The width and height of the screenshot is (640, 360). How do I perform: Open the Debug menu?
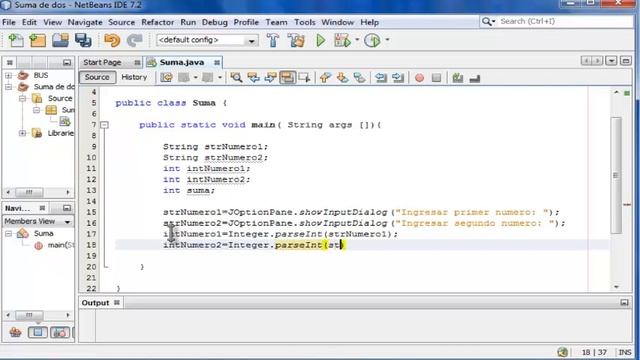(x=215, y=22)
